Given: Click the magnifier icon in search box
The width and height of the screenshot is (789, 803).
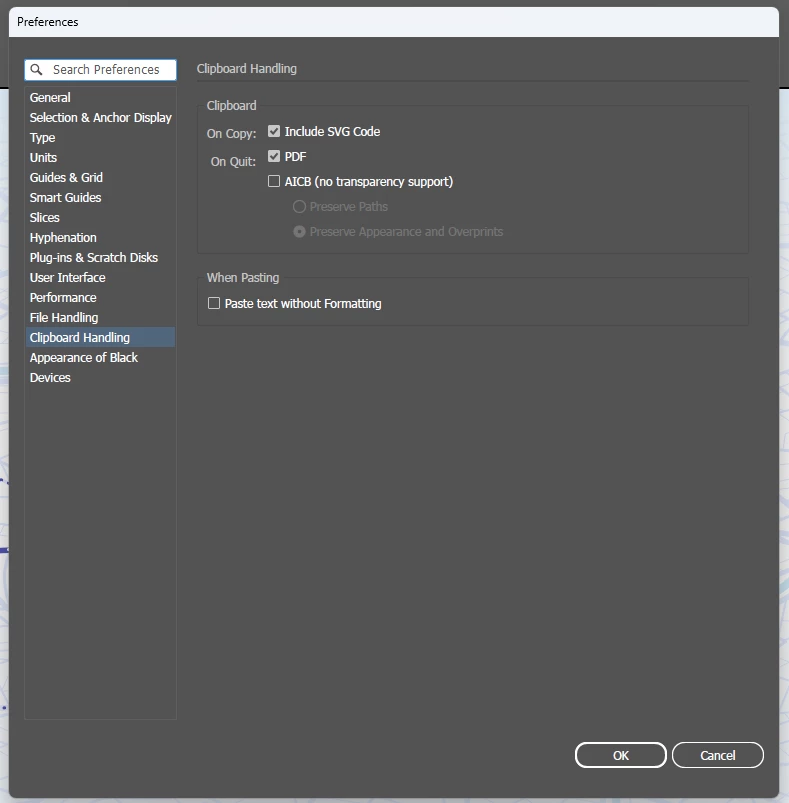Looking at the screenshot, I should point(36,69).
